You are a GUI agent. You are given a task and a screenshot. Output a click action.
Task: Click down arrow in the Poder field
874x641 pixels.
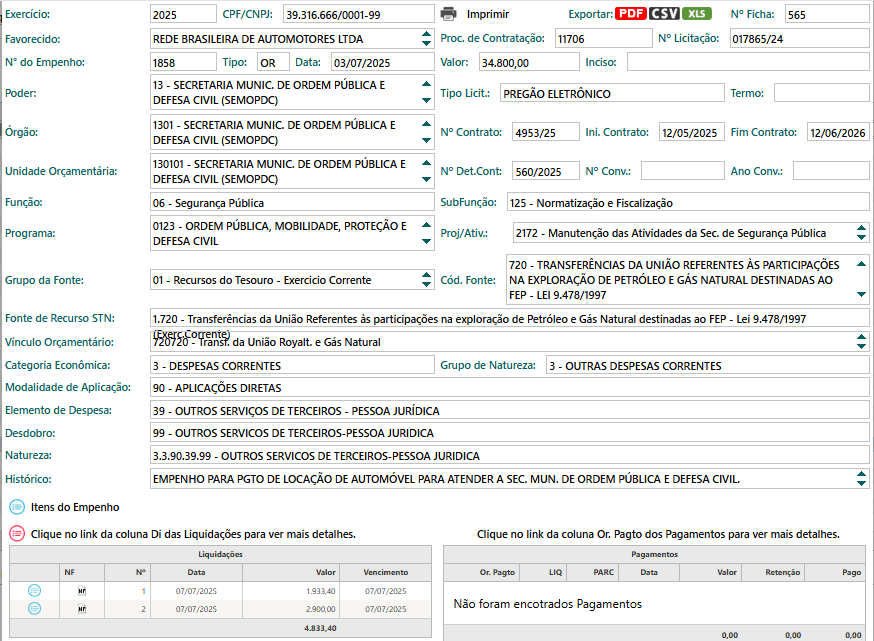coord(426,100)
